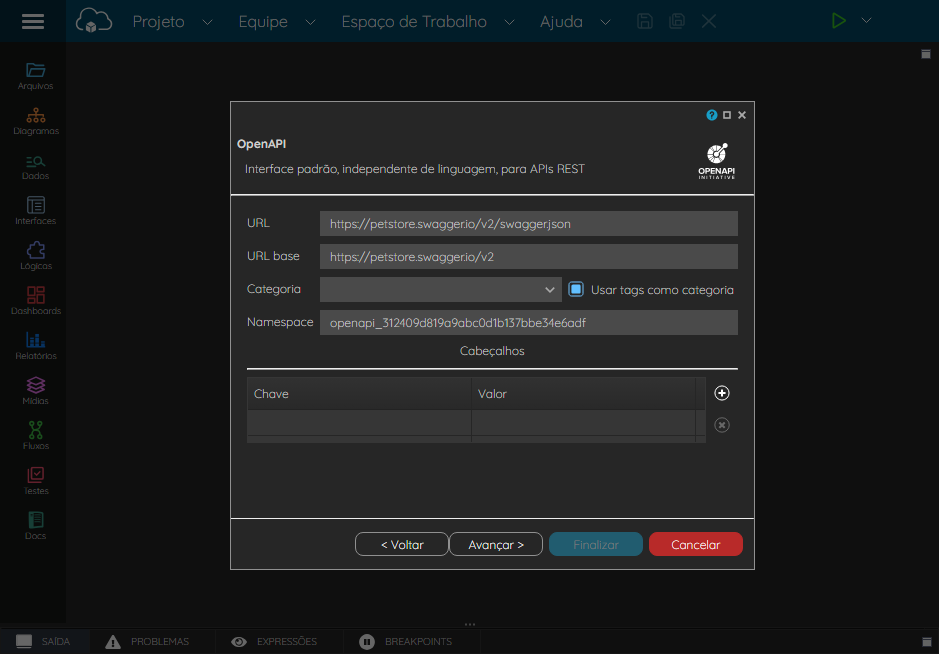939x654 pixels.
Task: Click the < Voltar button
Action: pyautogui.click(x=402, y=544)
